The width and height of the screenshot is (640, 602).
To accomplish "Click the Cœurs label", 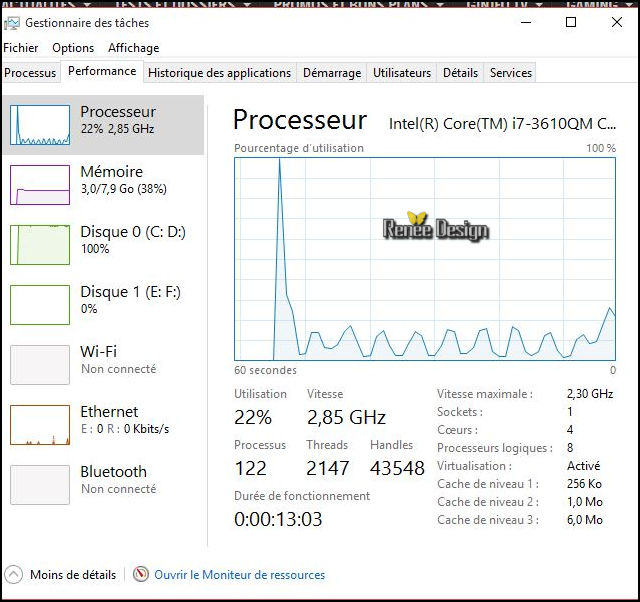I will pos(457,430).
